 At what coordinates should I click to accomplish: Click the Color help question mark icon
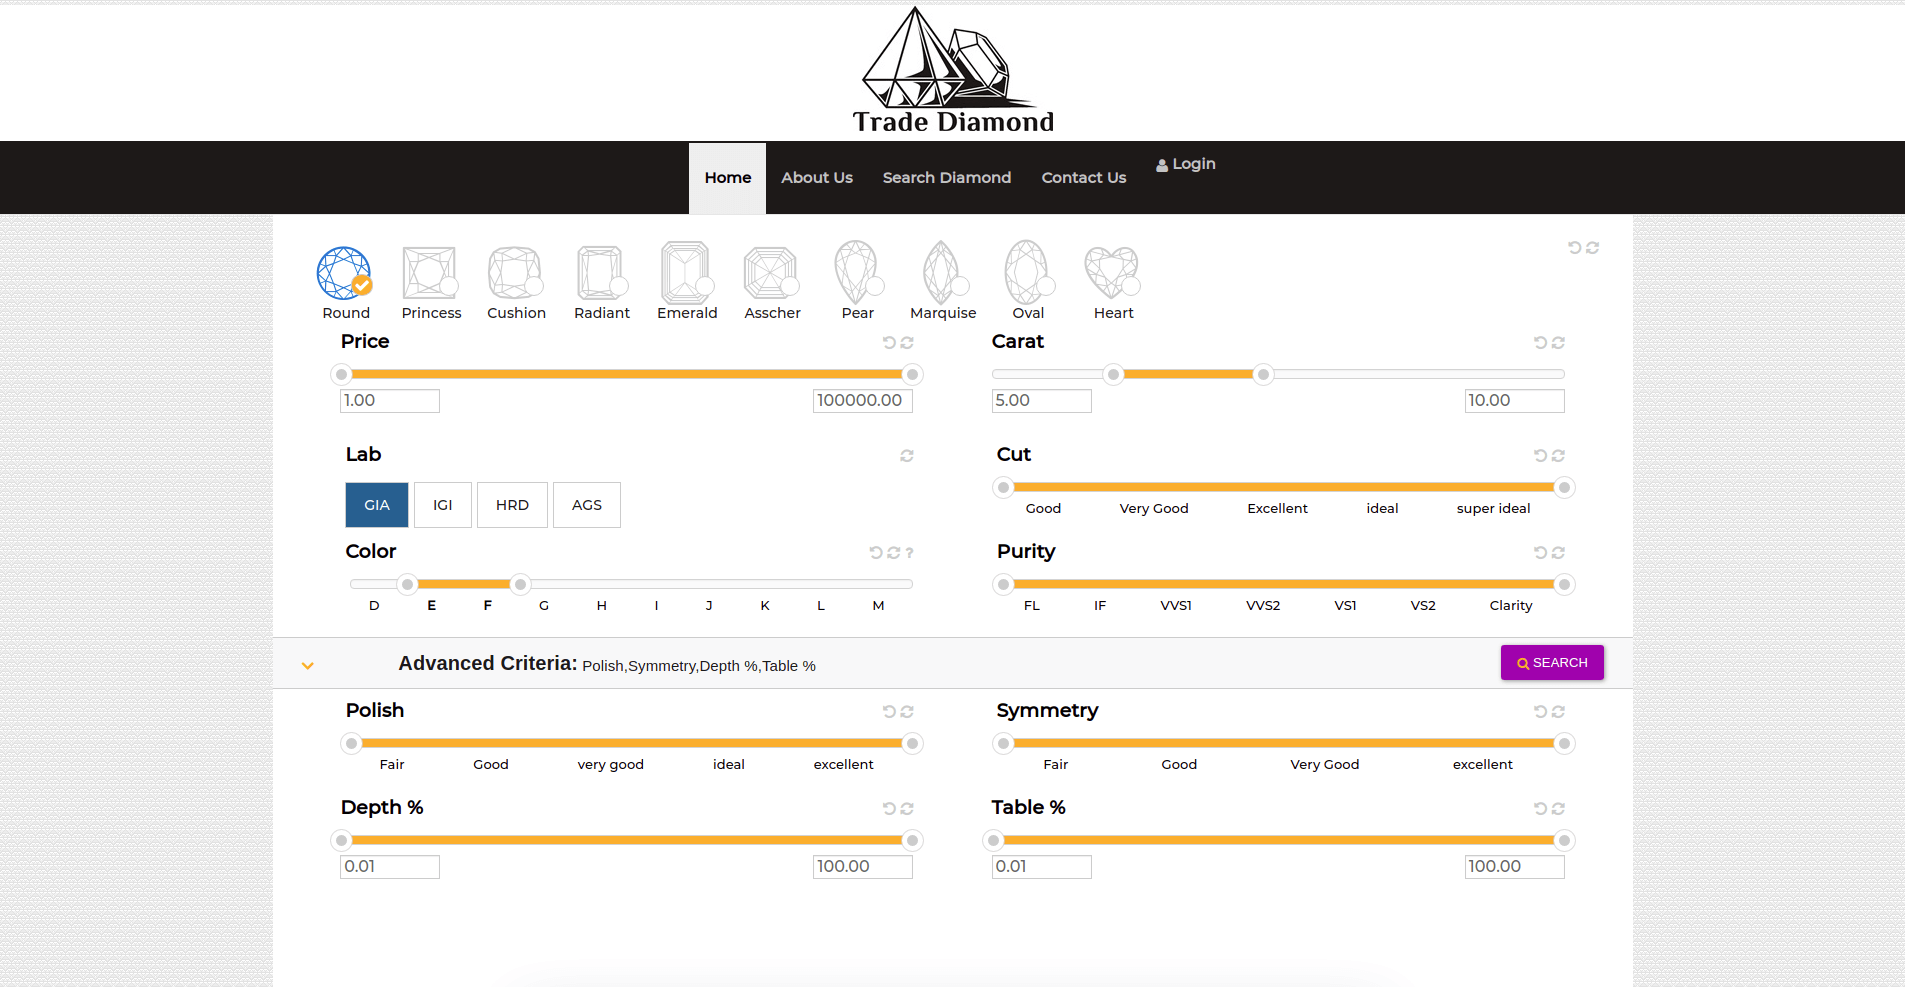click(909, 553)
